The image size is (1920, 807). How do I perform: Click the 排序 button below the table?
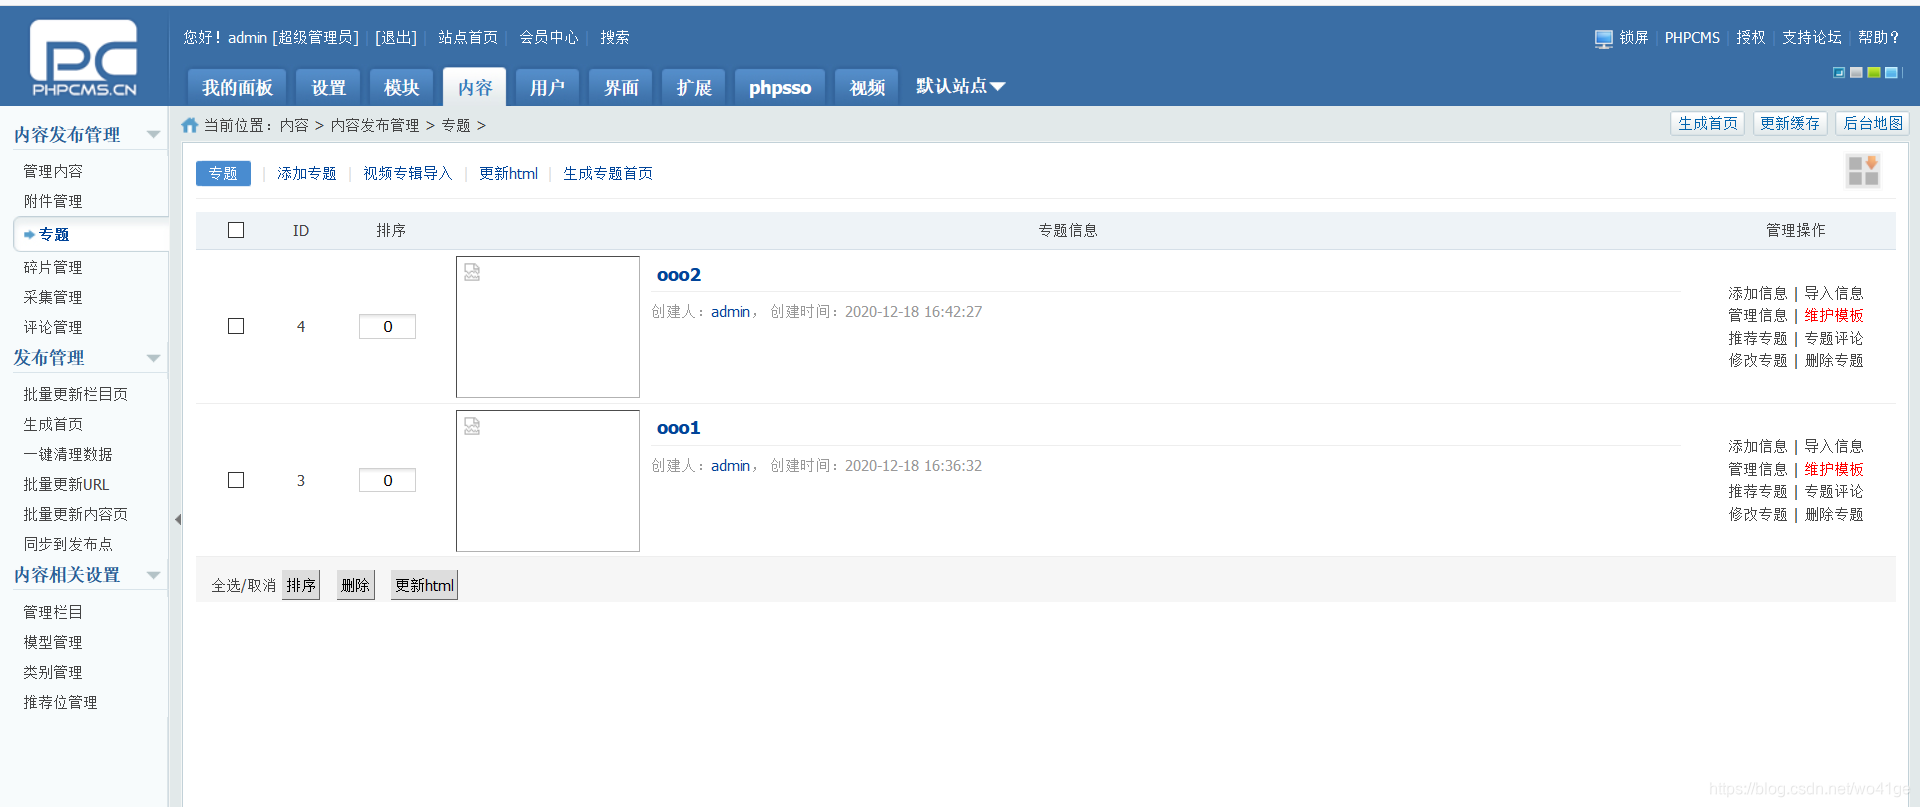pos(301,585)
